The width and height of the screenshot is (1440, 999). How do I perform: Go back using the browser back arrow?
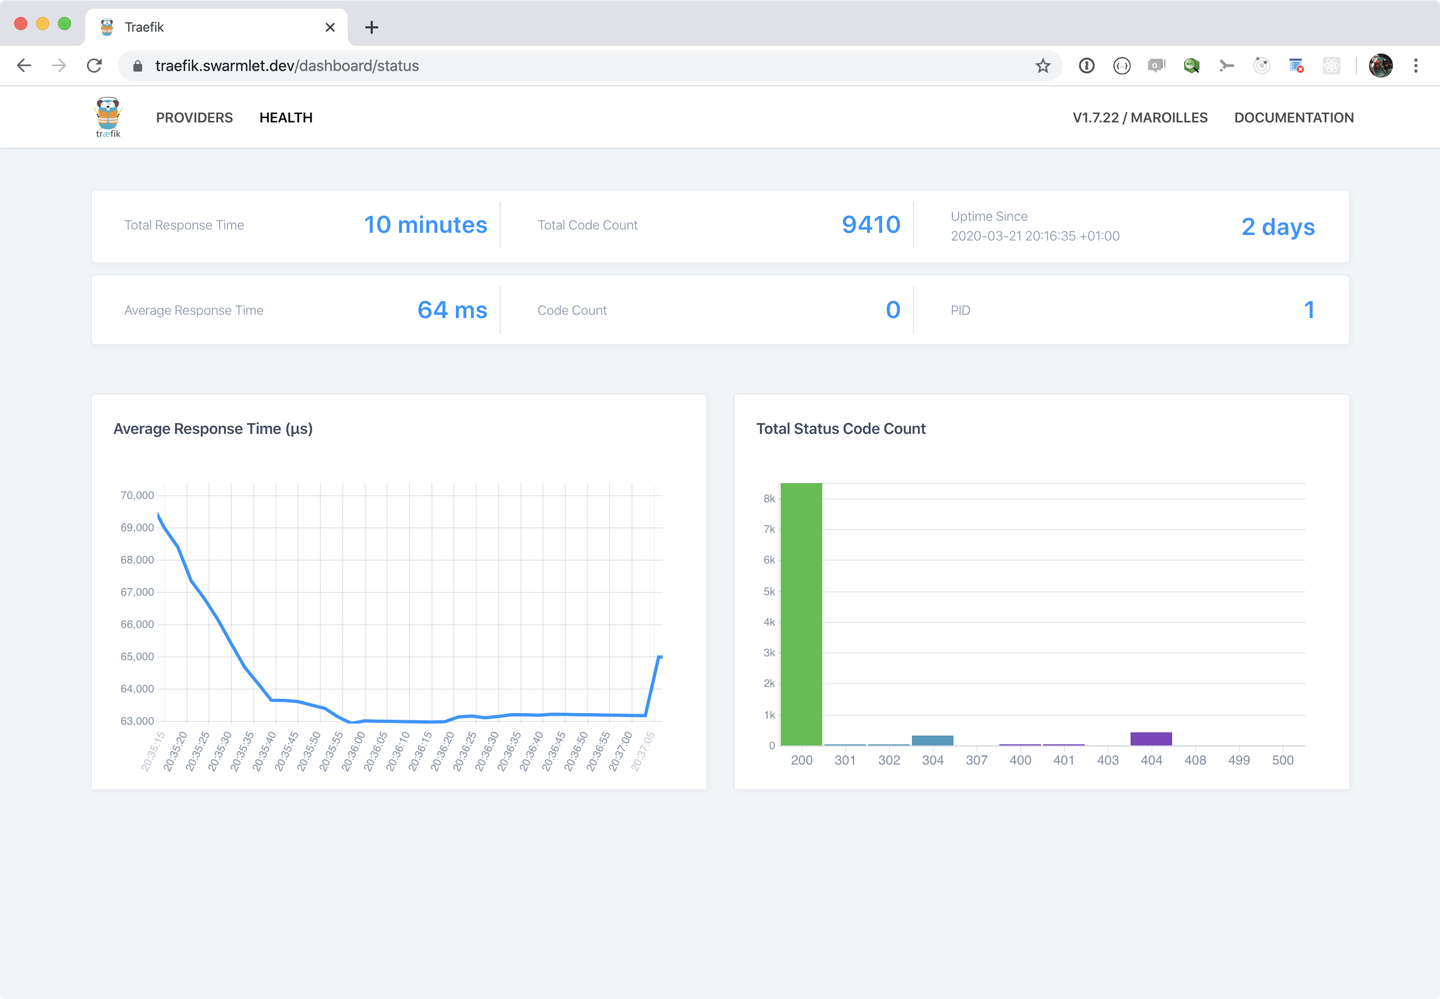pyautogui.click(x=24, y=66)
